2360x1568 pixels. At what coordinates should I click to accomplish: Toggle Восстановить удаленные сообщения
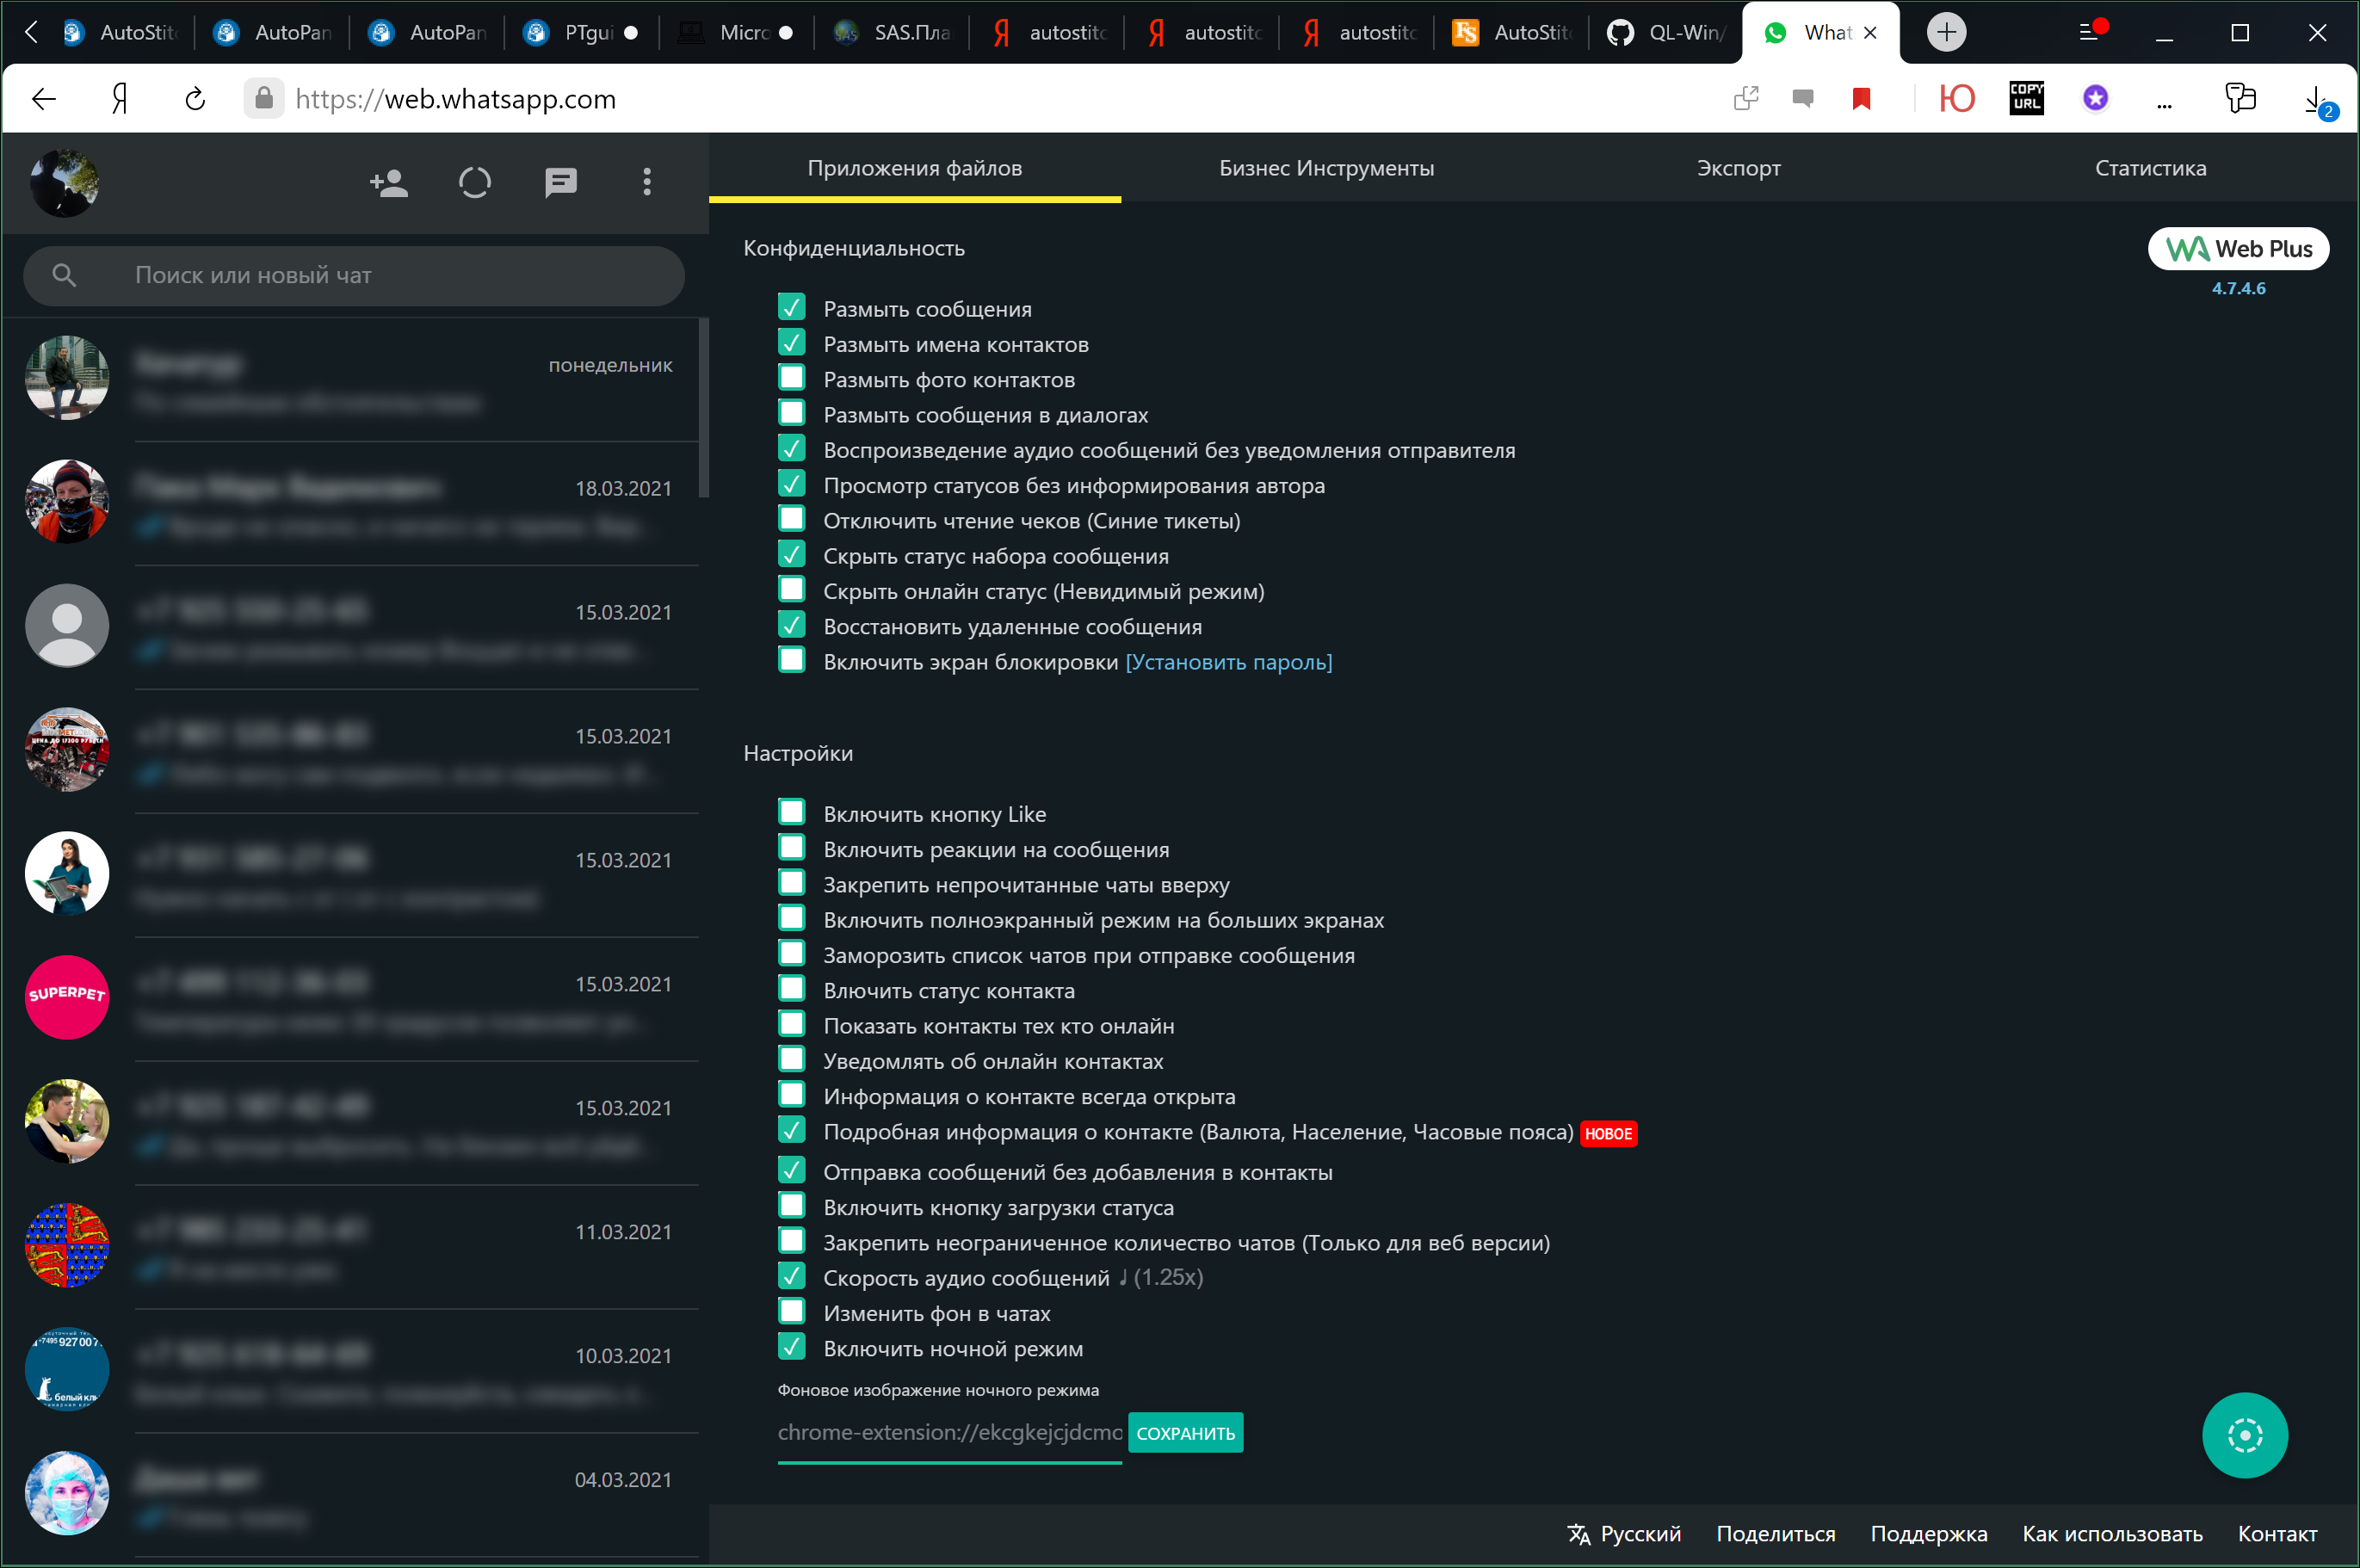[792, 624]
